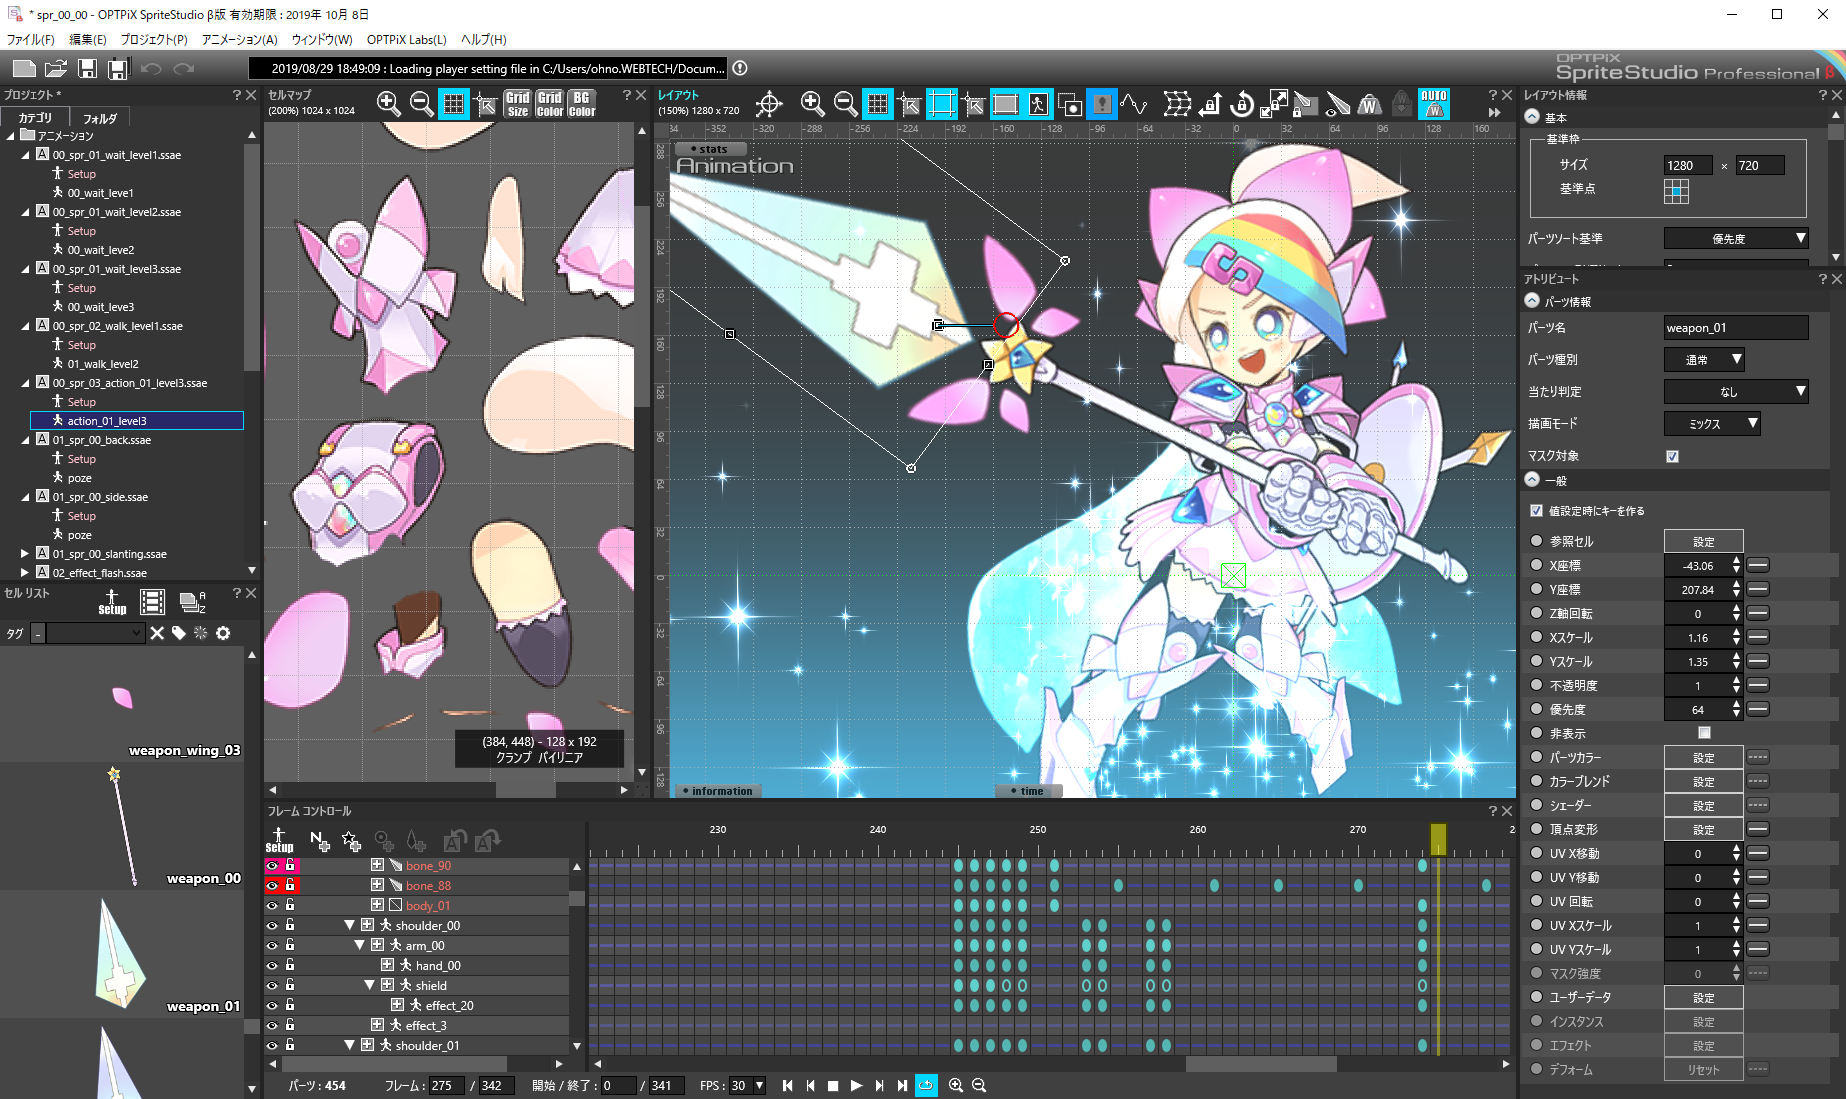The image size is (1846, 1099).
Task: Toggle 値設定時にキーを作る checkbox
Action: pyautogui.click(x=1536, y=510)
